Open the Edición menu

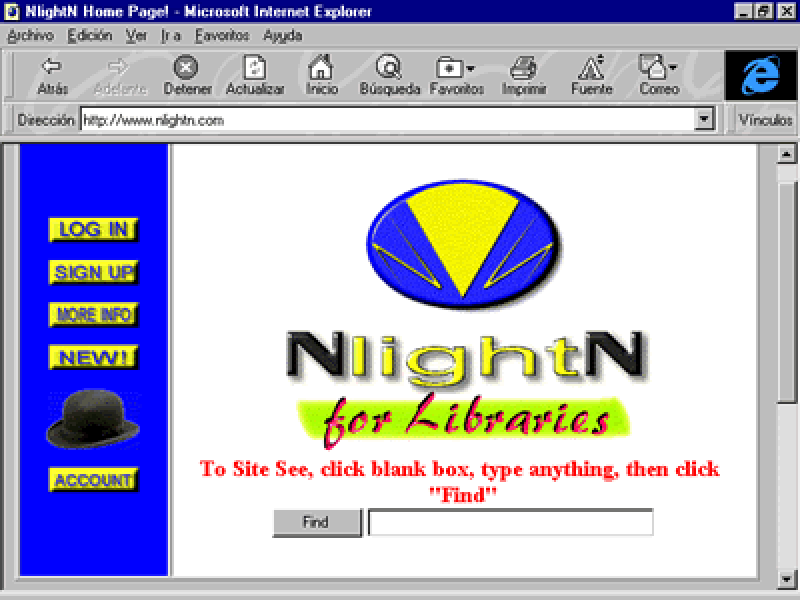90,36
